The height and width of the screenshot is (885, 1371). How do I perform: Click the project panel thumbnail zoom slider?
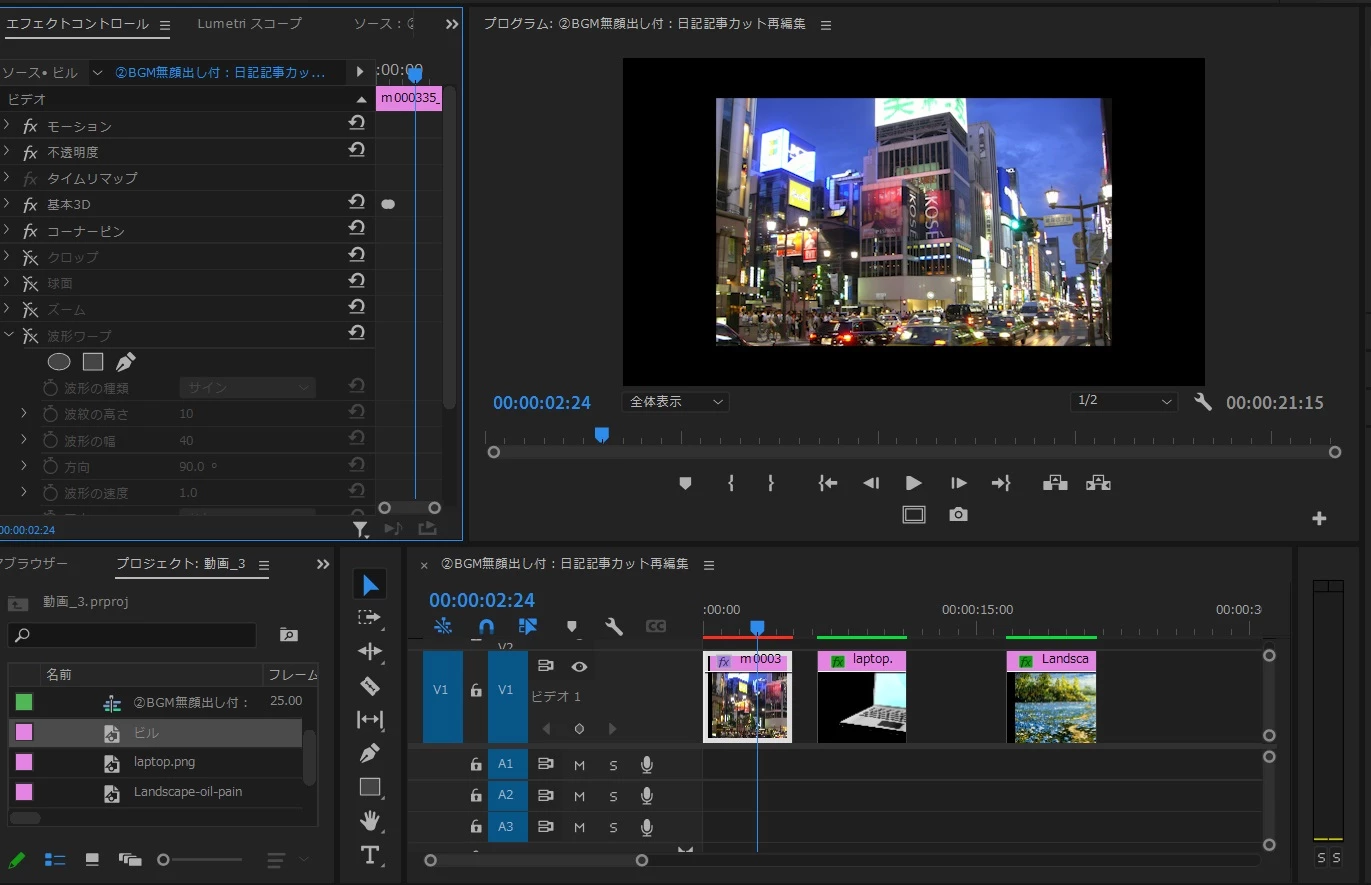tap(164, 860)
